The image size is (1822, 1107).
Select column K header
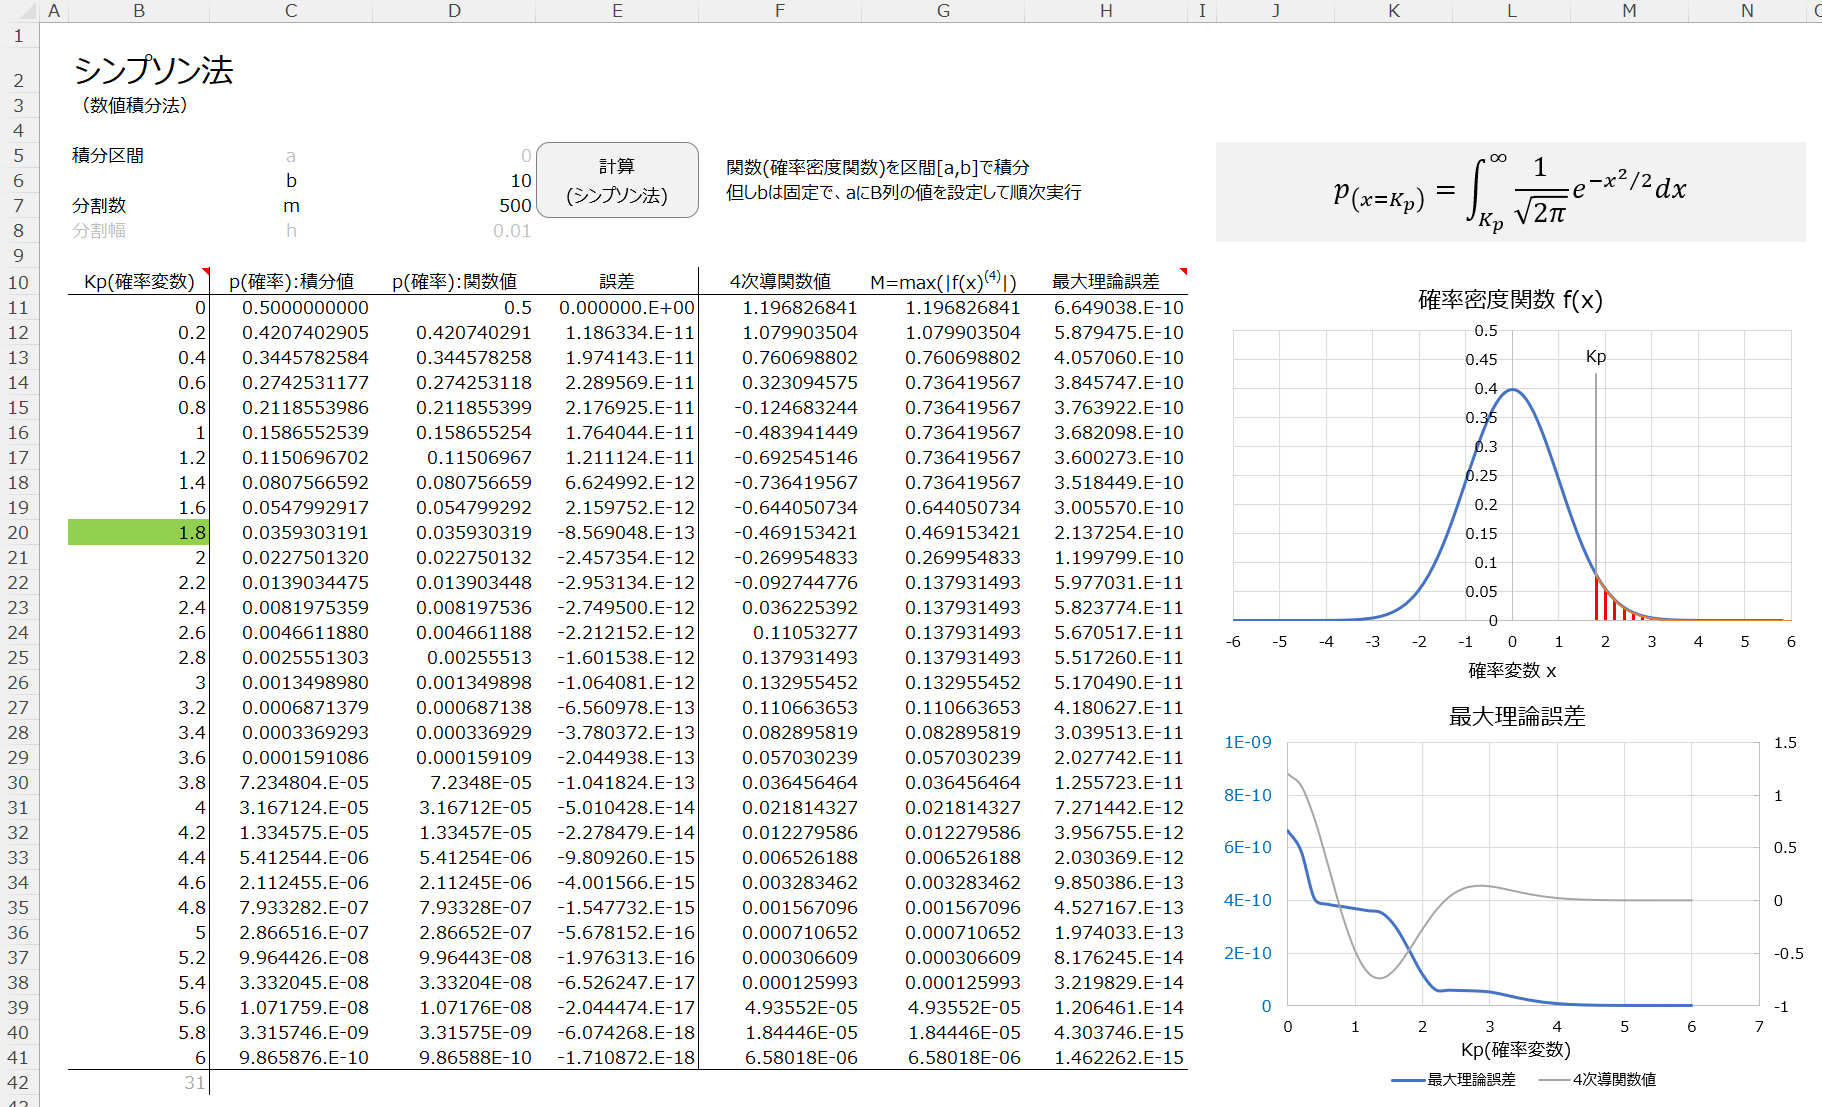coord(1393,10)
